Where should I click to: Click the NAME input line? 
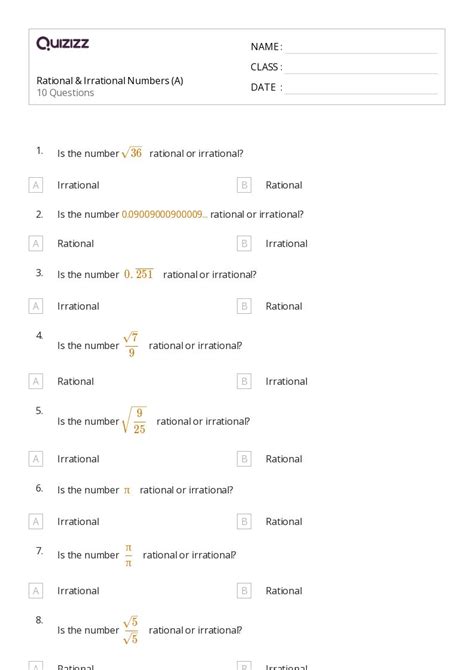click(x=361, y=48)
